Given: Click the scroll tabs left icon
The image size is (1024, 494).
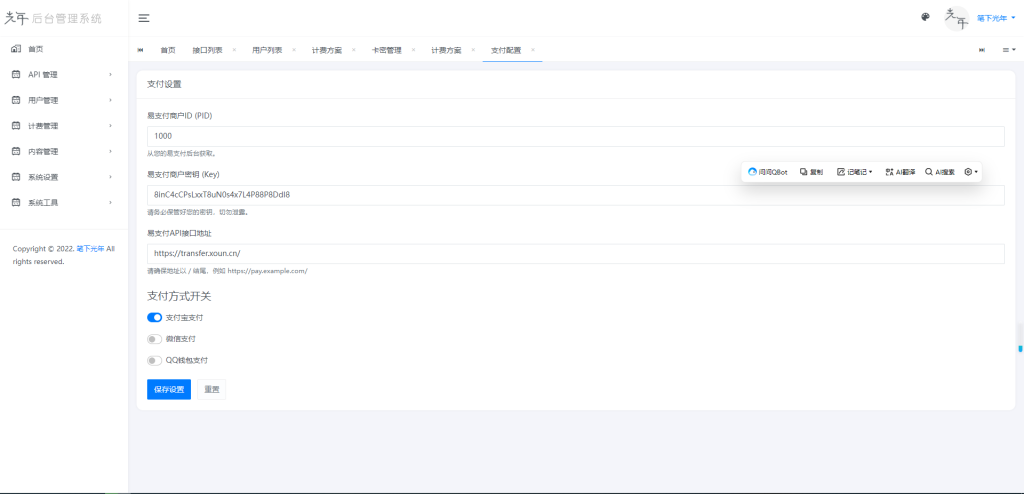Looking at the screenshot, I should click(140, 50).
